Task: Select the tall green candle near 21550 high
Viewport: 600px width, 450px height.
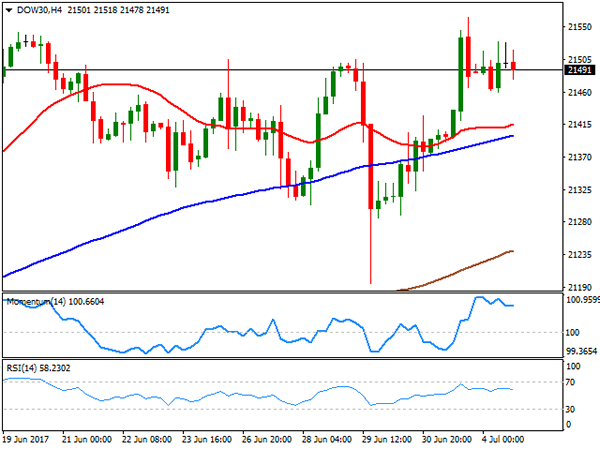Action: [461, 74]
